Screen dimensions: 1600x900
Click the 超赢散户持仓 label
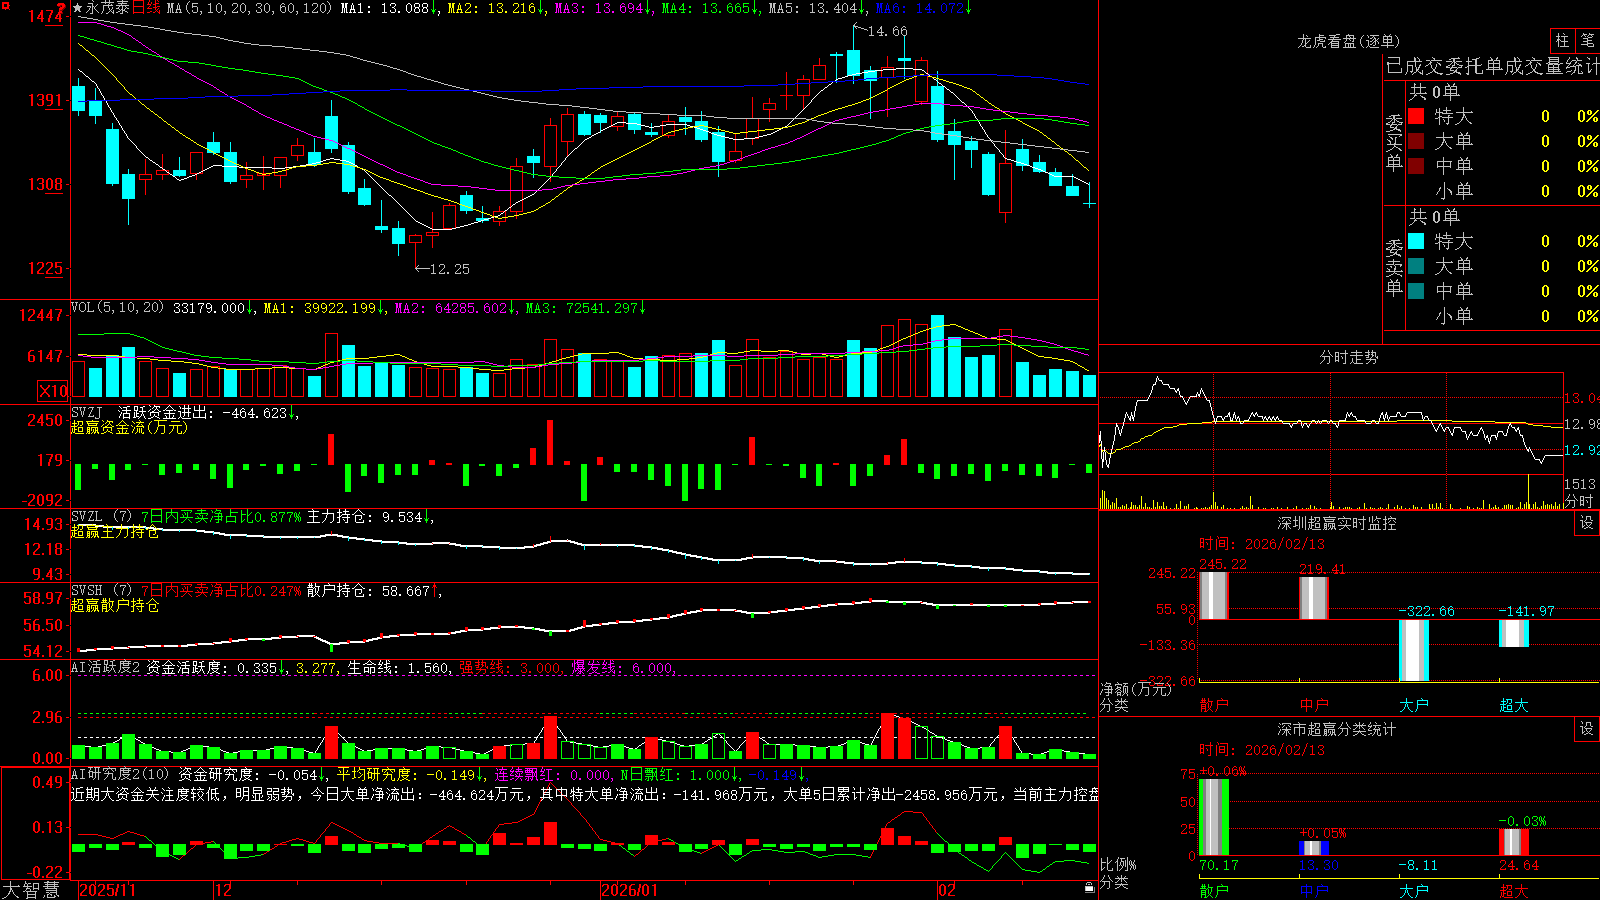(x=115, y=606)
